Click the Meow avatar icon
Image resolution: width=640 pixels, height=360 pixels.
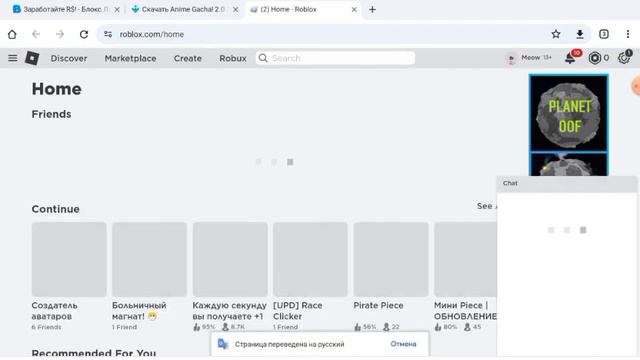(511, 59)
